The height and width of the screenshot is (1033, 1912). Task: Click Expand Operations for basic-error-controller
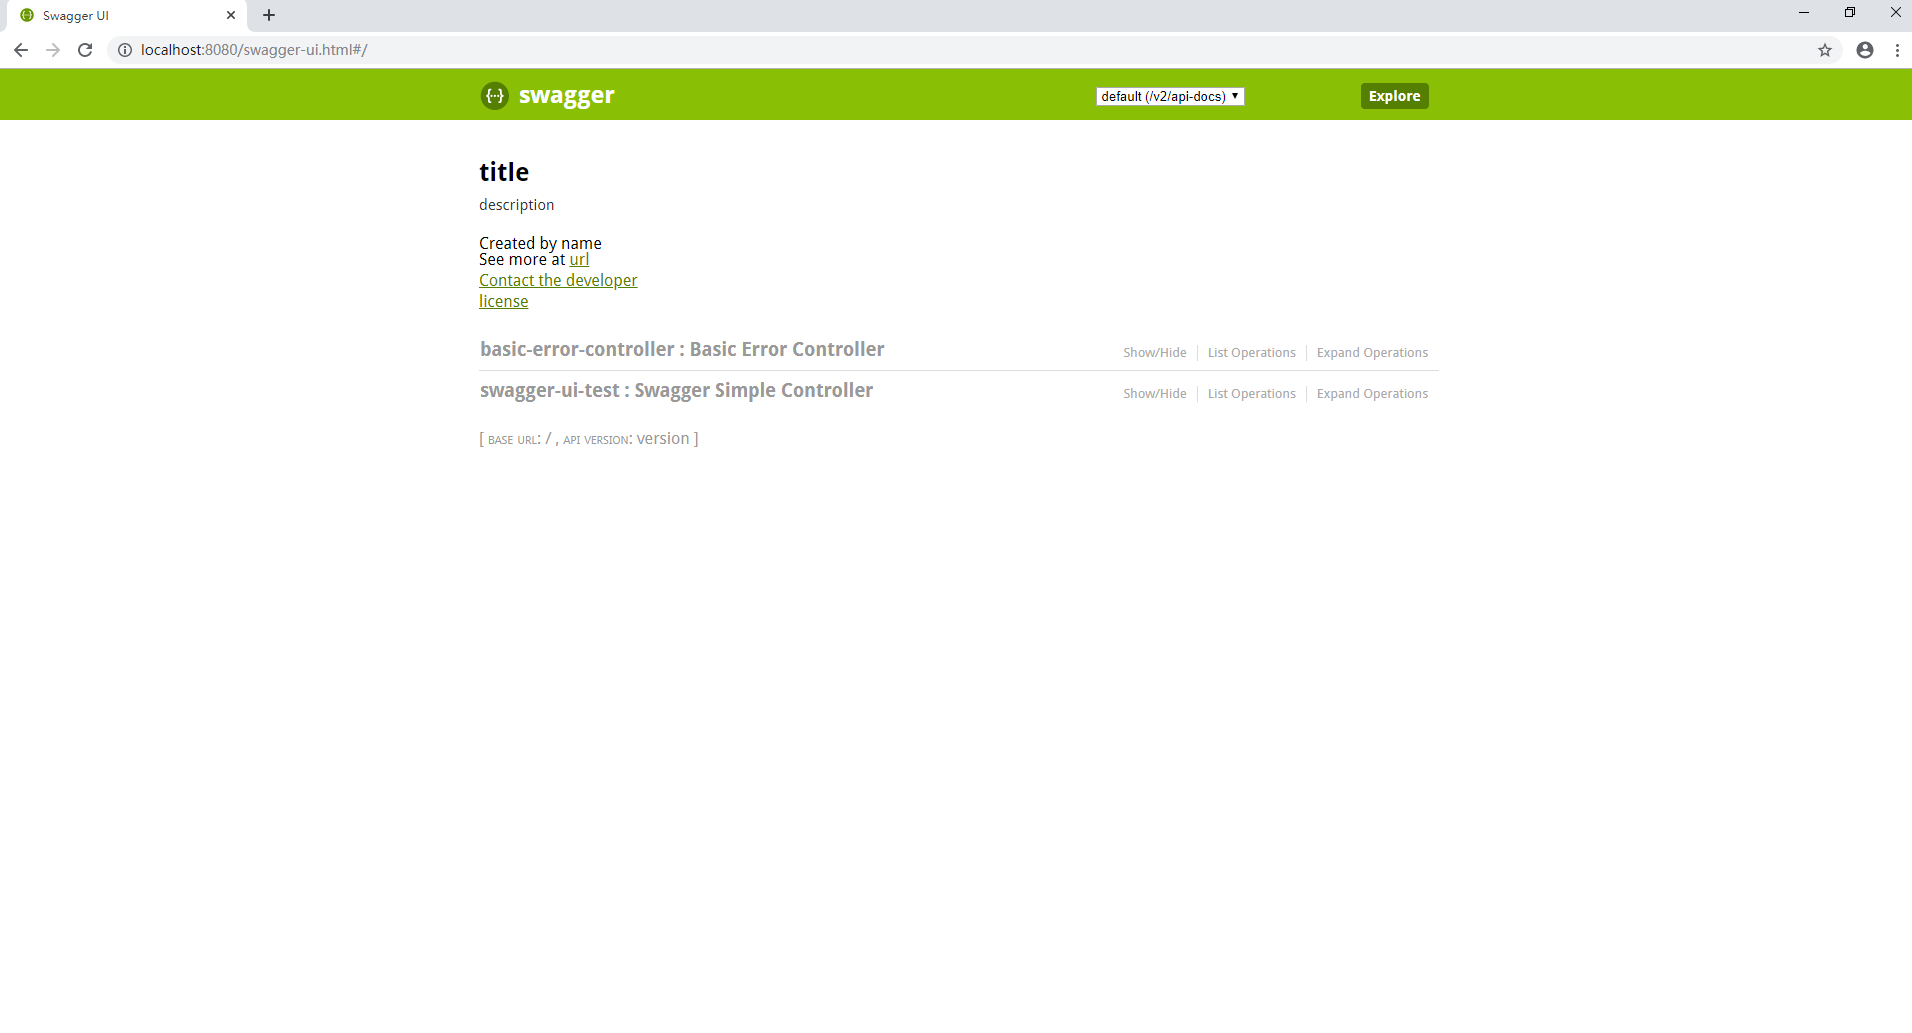1372,353
